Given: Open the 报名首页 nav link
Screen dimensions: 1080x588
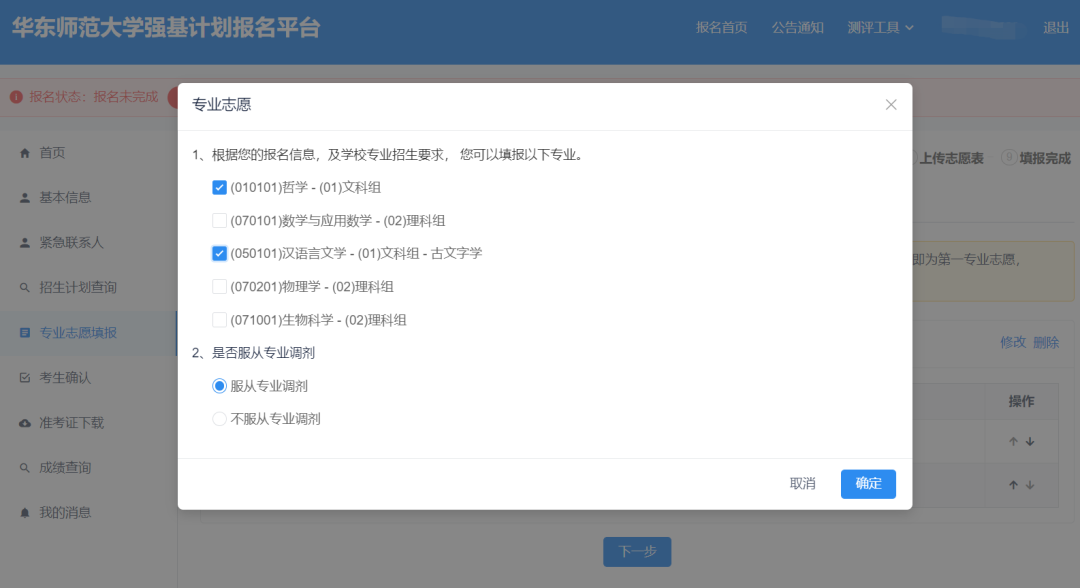Looking at the screenshot, I should click(721, 28).
